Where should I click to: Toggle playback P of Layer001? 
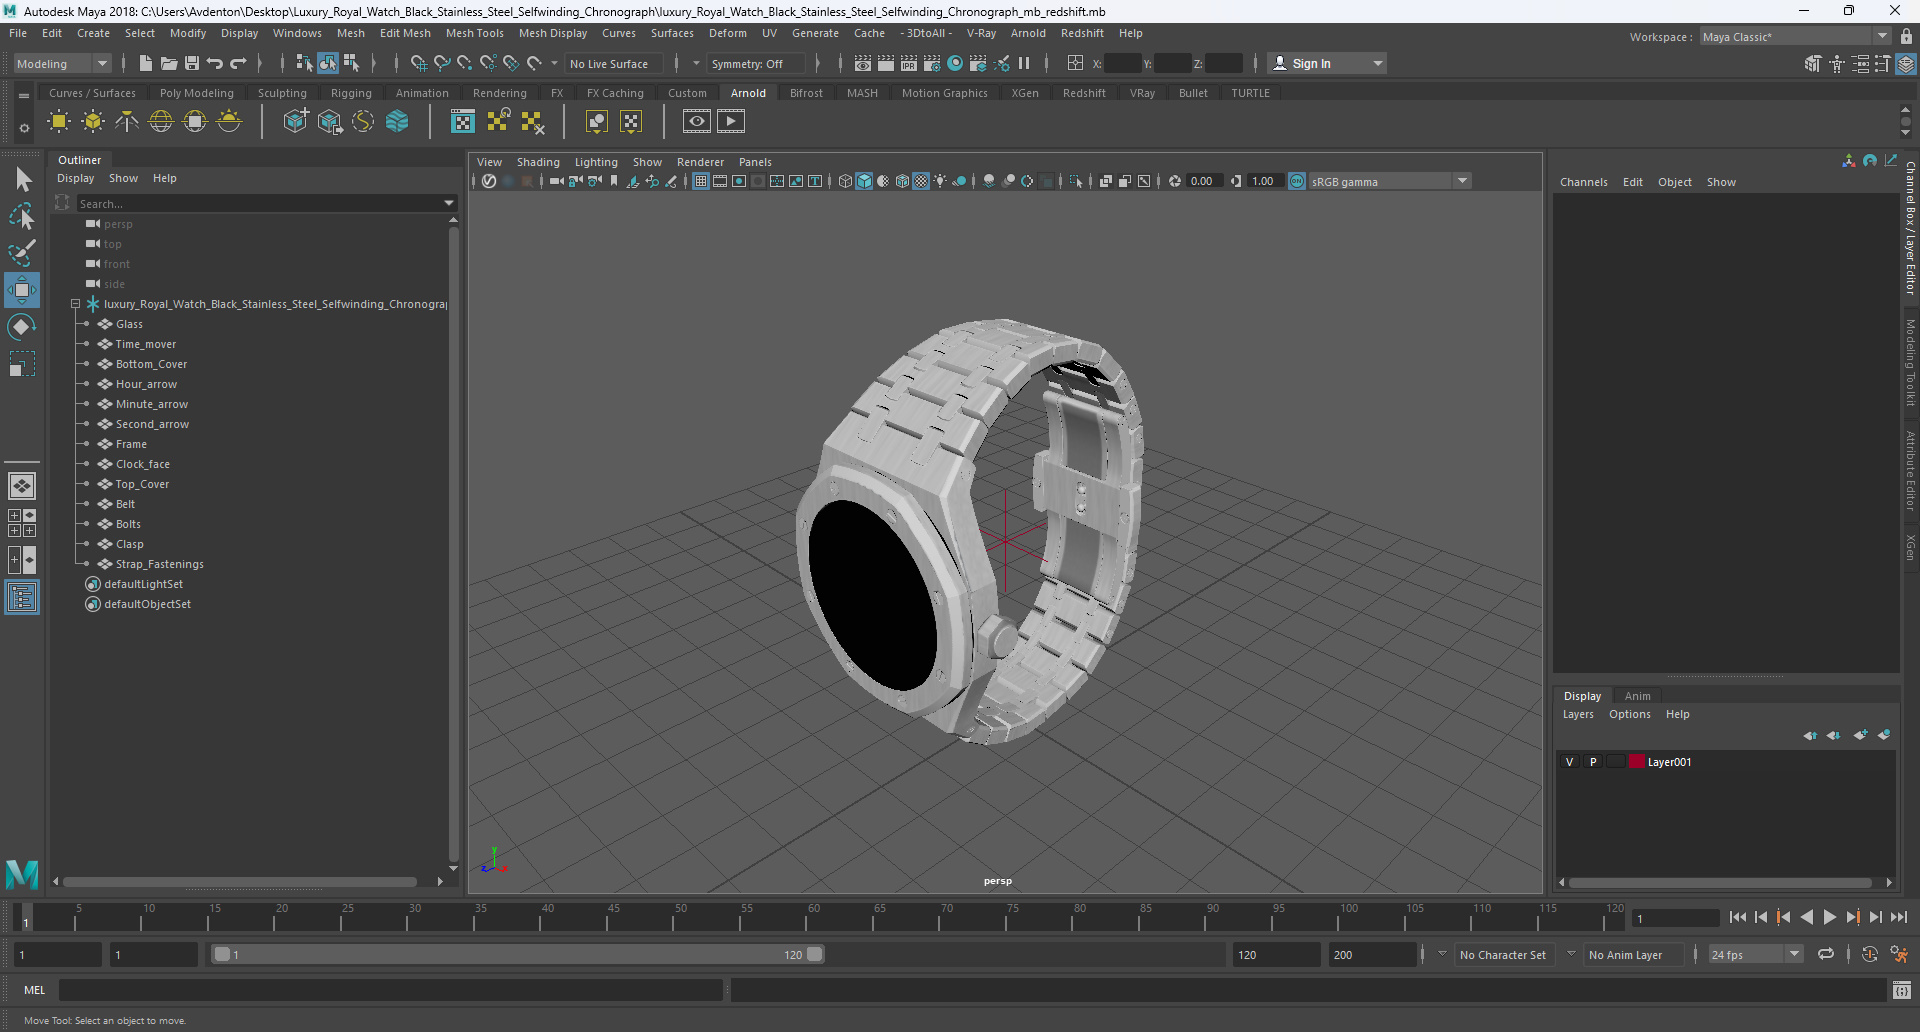1593,762
